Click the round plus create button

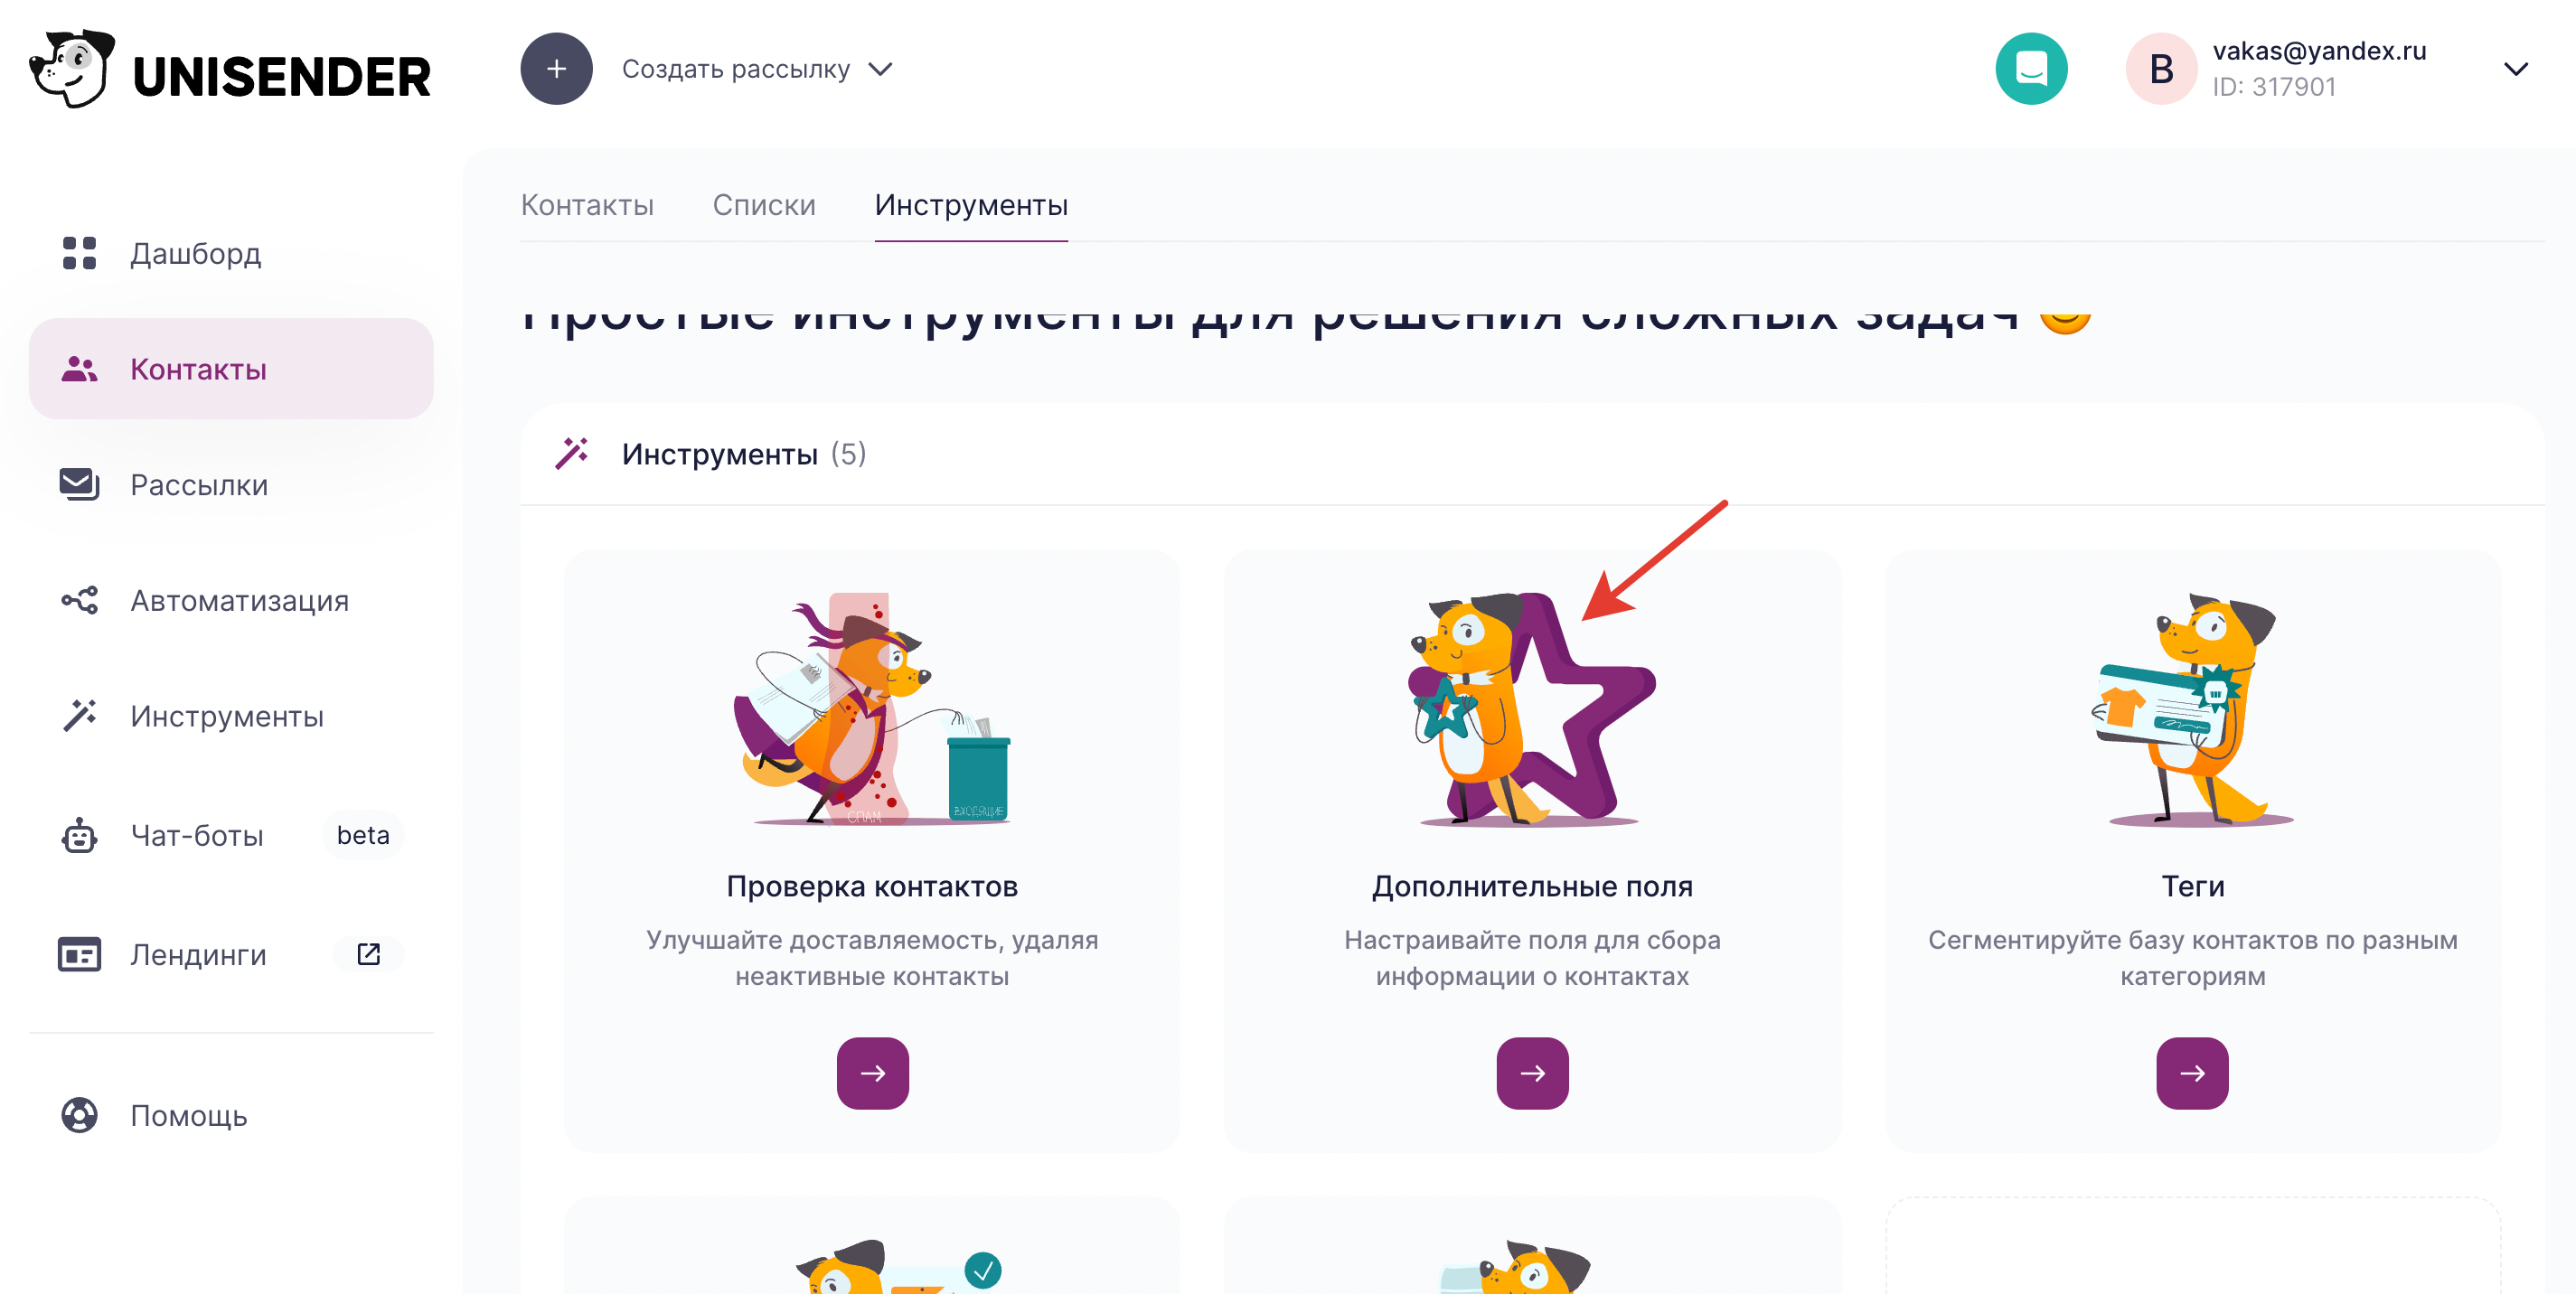[556, 68]
